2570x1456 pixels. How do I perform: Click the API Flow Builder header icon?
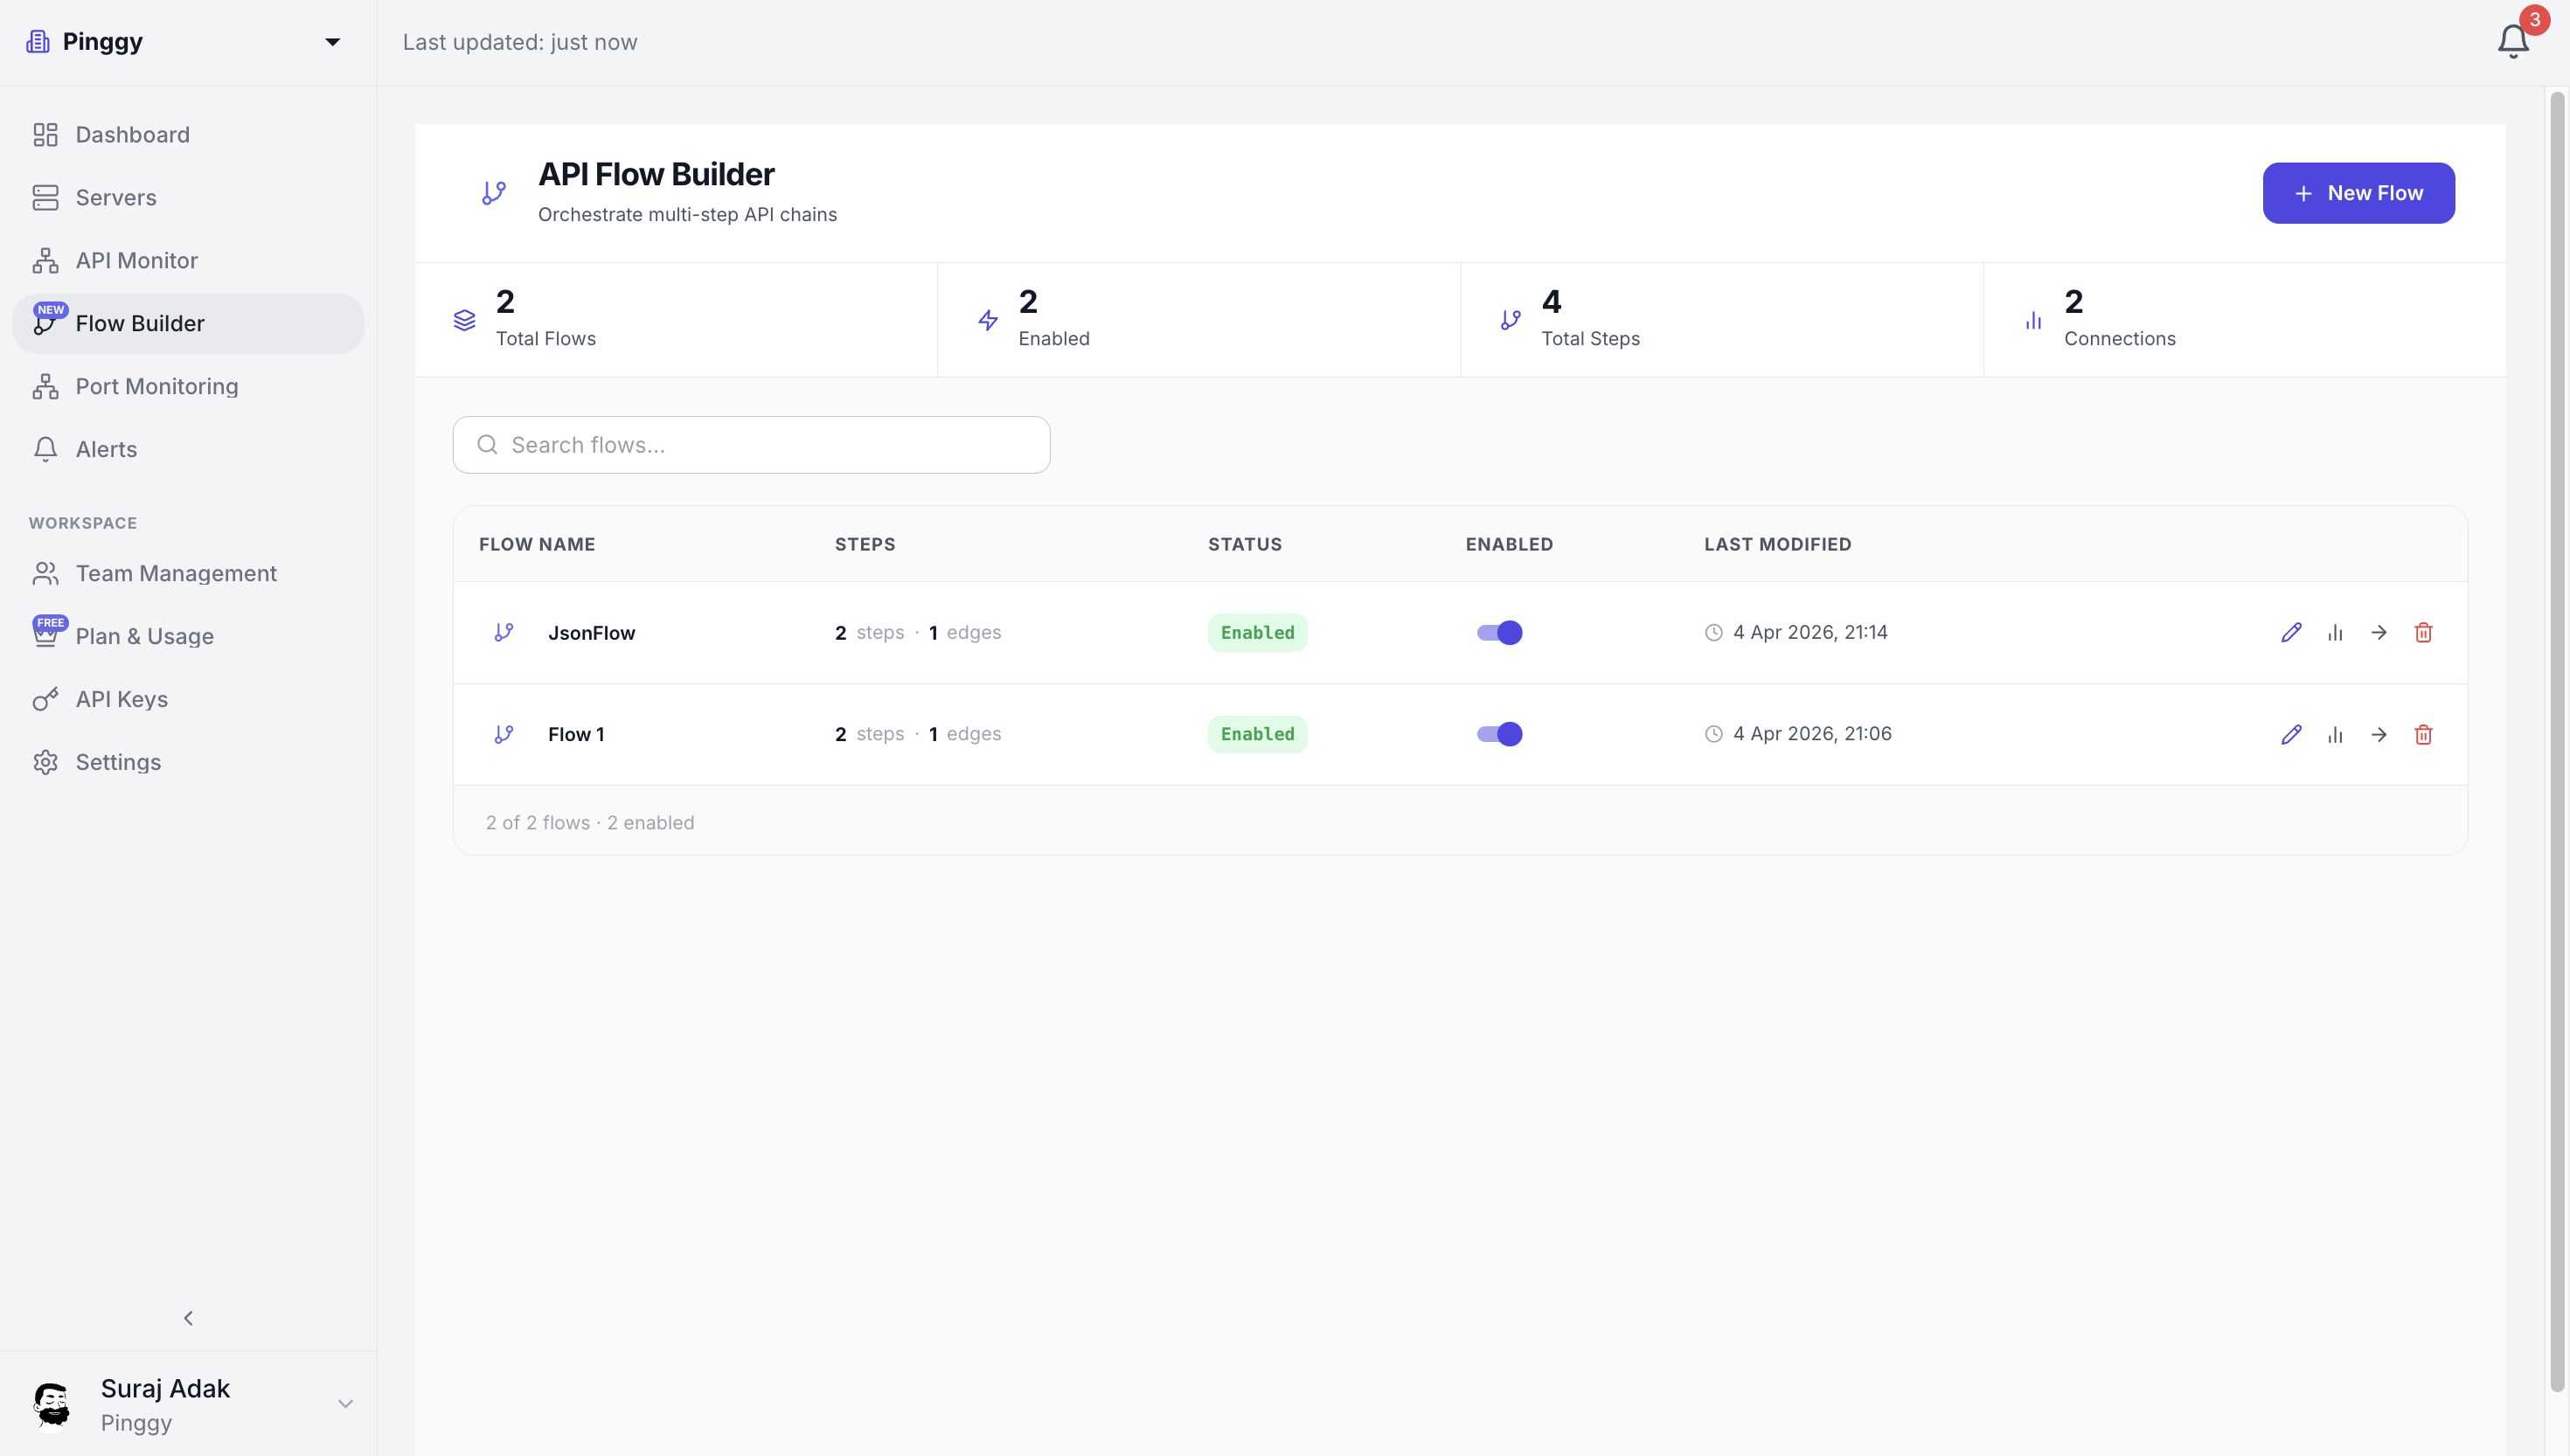[494, 192]
